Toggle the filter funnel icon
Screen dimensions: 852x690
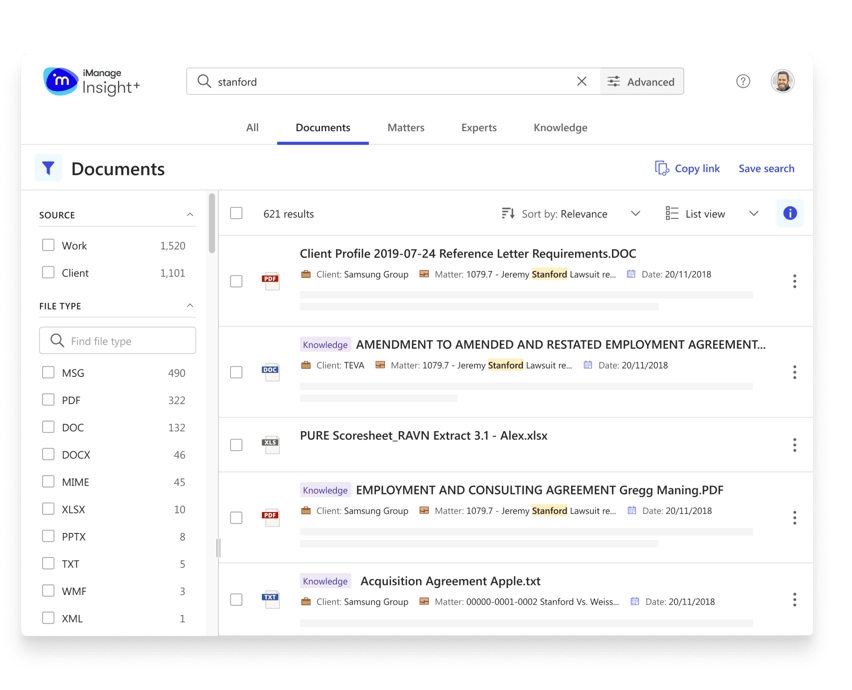48,168
